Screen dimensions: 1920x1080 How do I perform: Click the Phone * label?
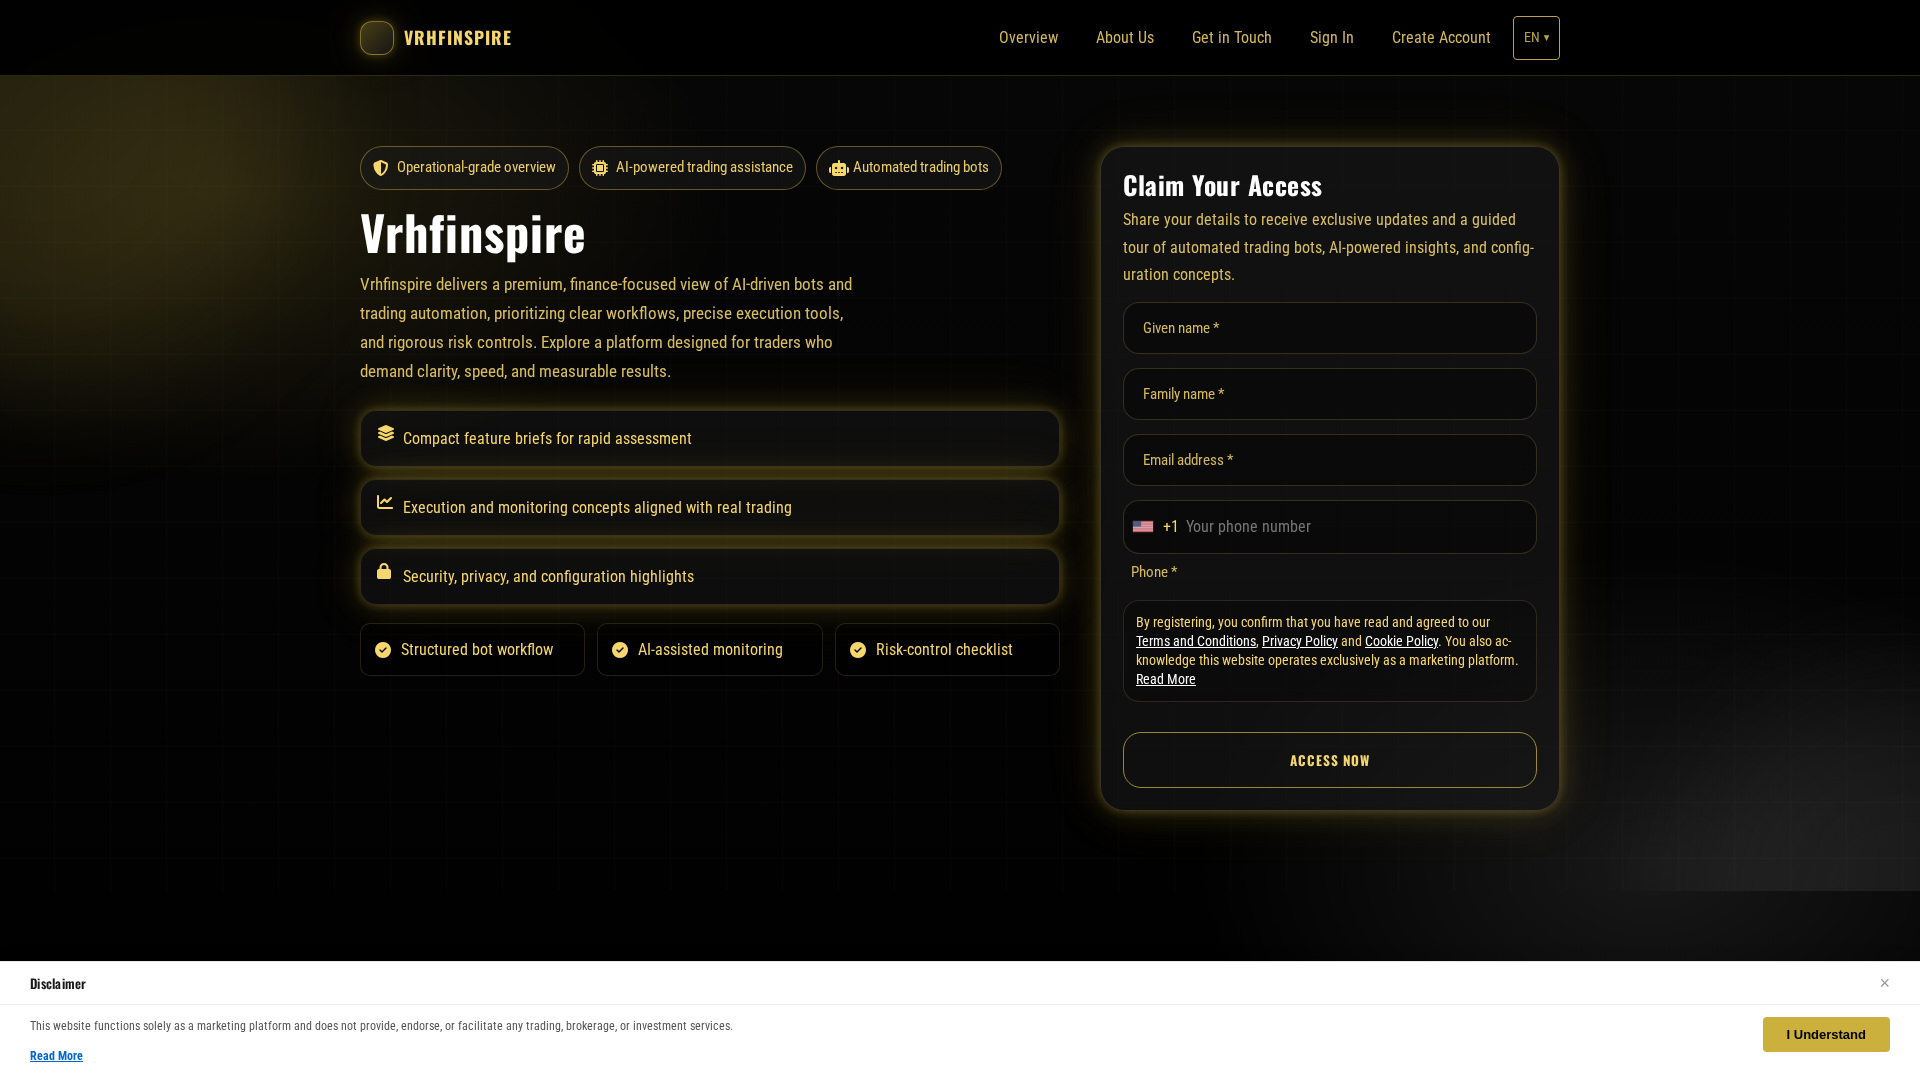click(x=1154, y=572)
